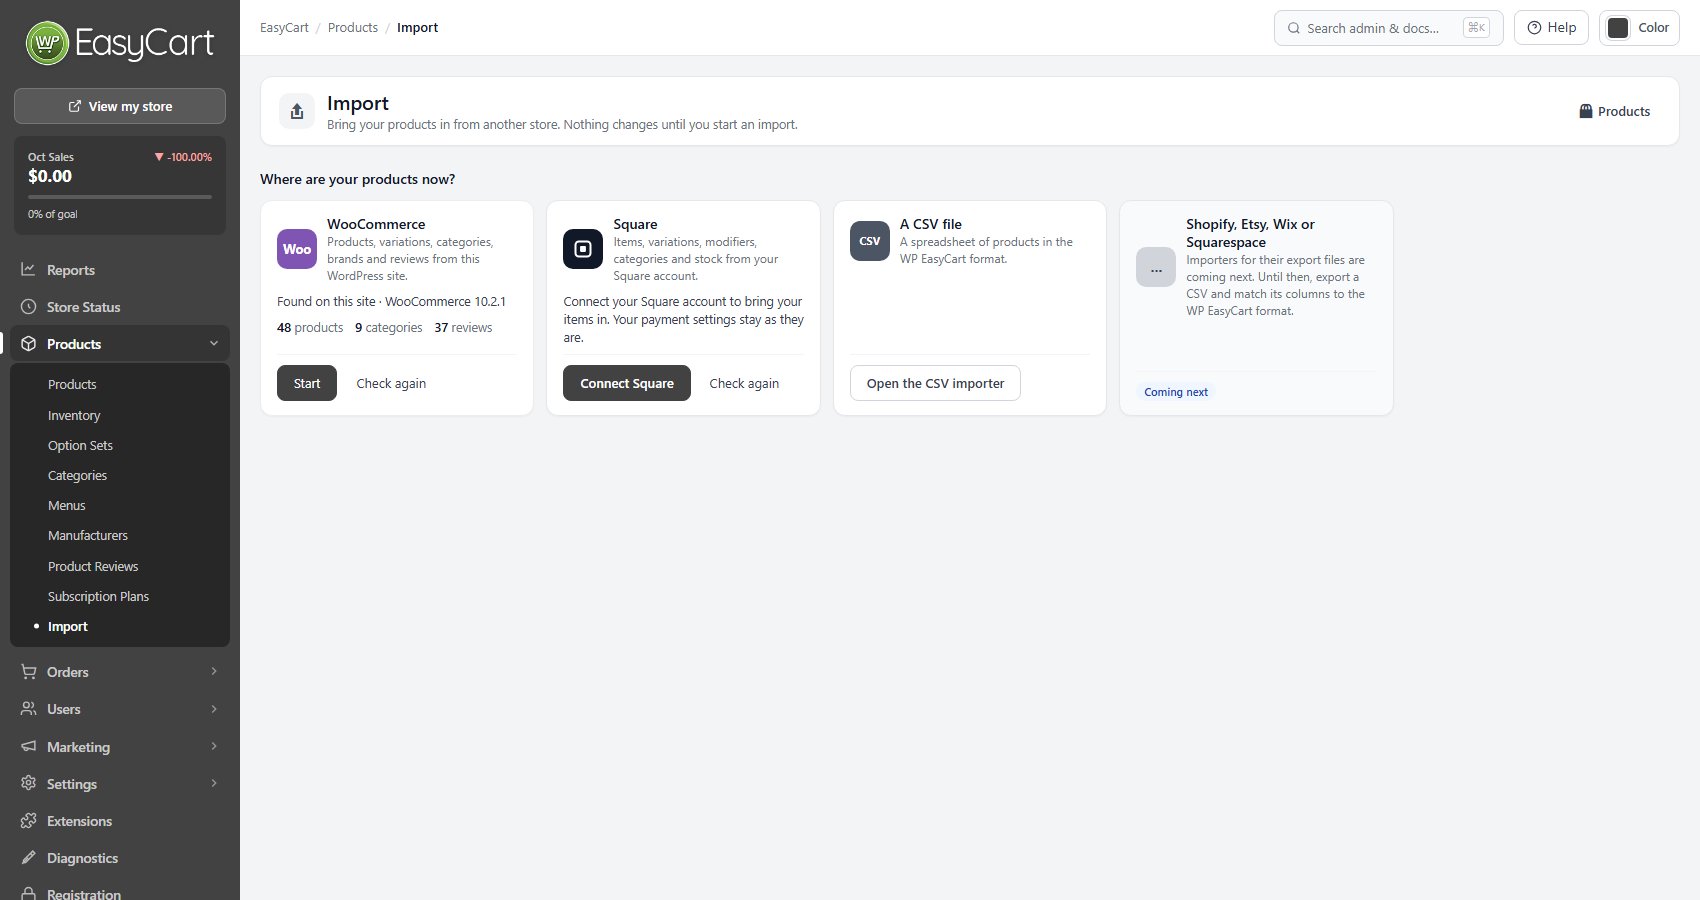Image resolution: width=1700 pixels, height=900 pixels.
Task: Open the Help button
Action: click(x=1551, y=28)
